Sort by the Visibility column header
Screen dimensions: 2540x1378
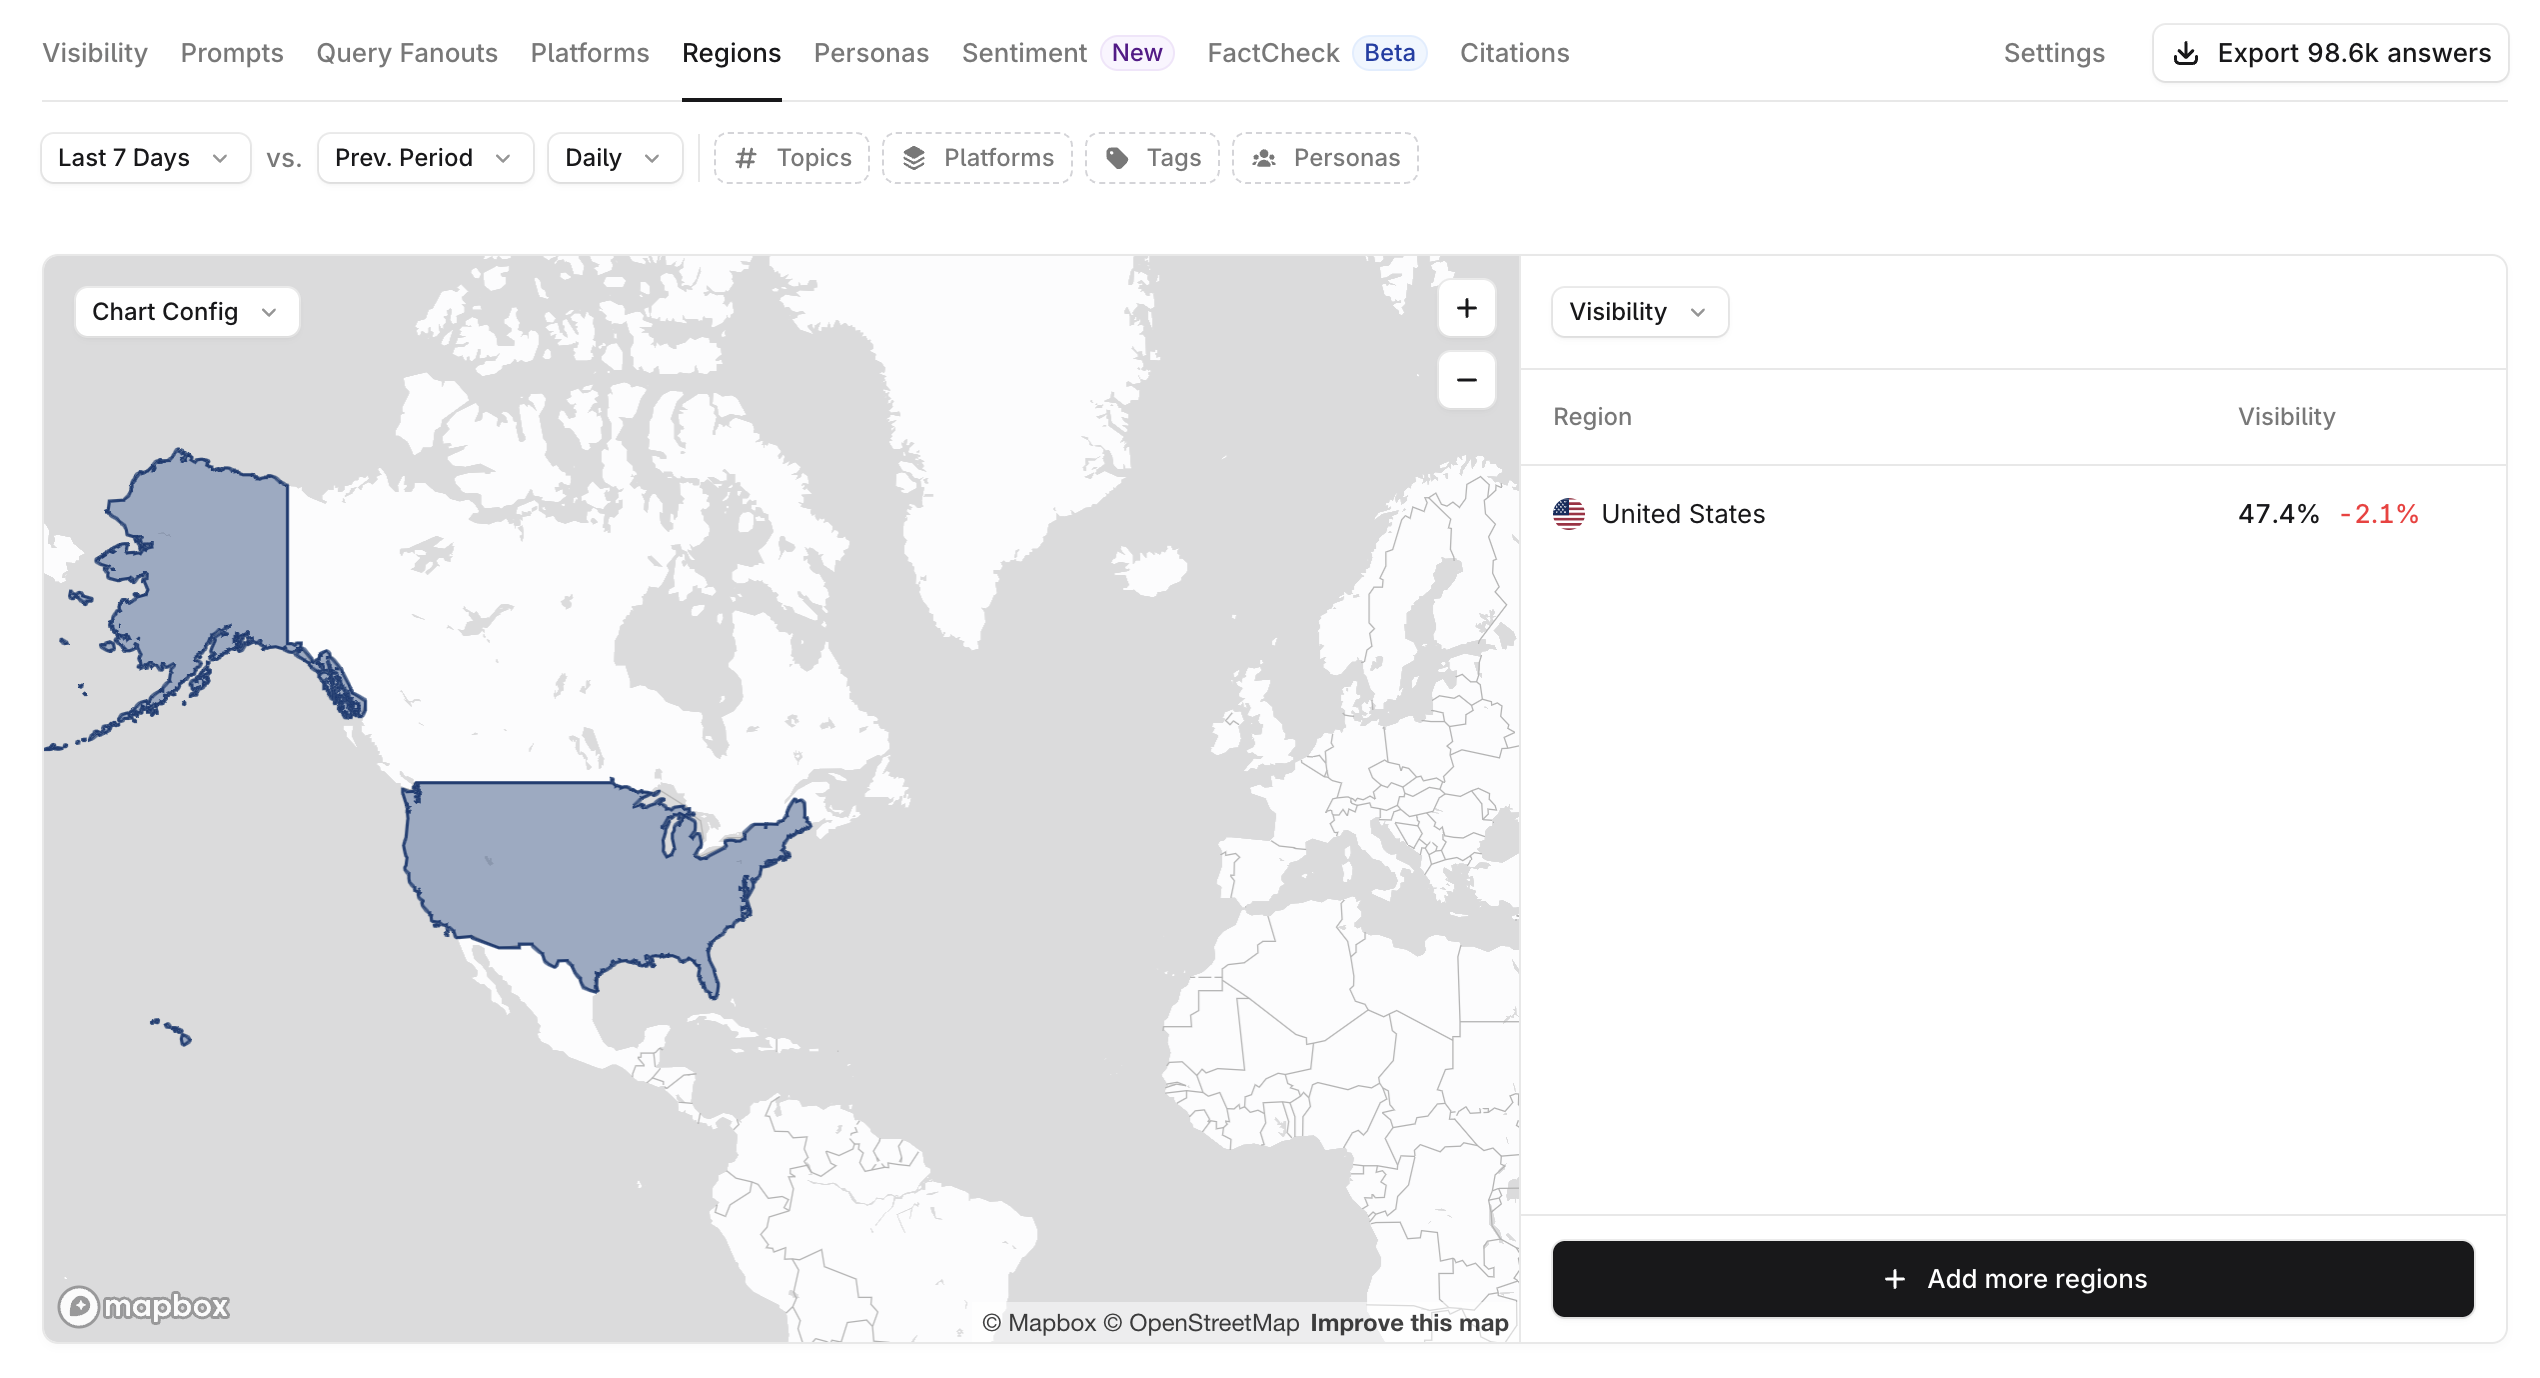click(2286, 417)
